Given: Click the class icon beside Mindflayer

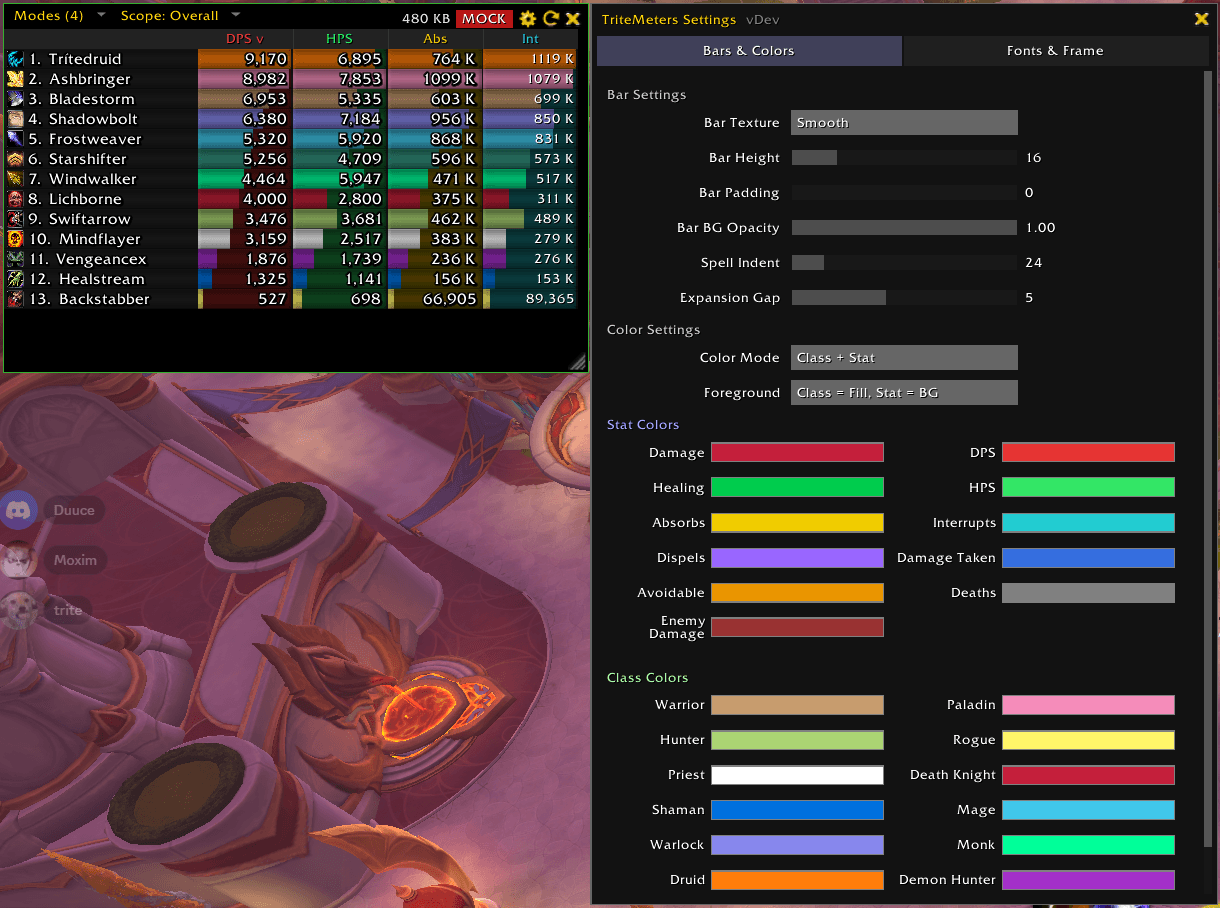Looking at the screenshot, I should coord(15,239).
